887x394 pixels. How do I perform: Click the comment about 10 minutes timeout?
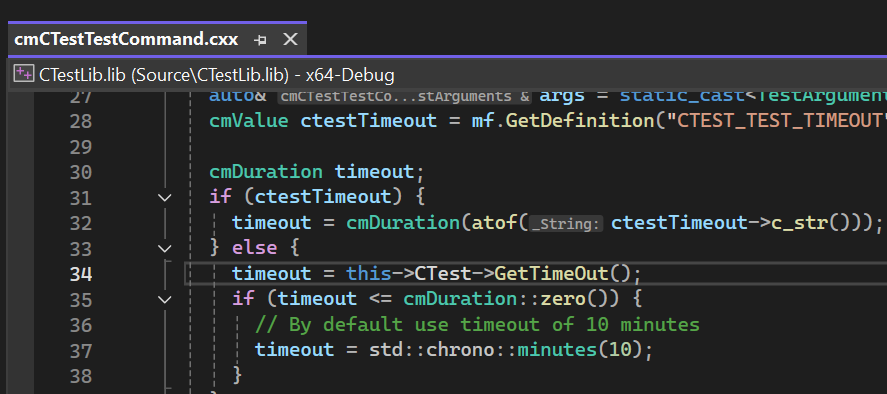477,325
